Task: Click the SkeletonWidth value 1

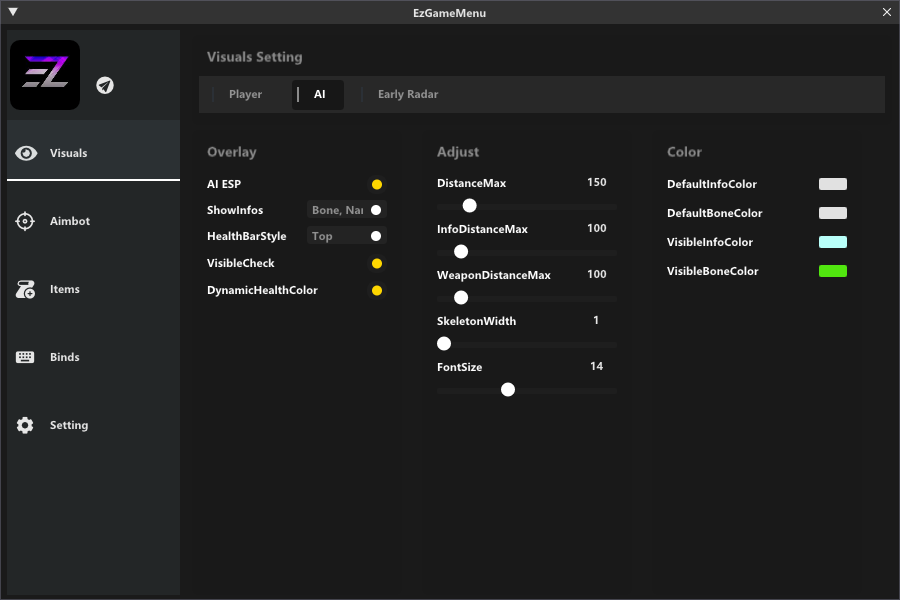Action: [596, 320]
